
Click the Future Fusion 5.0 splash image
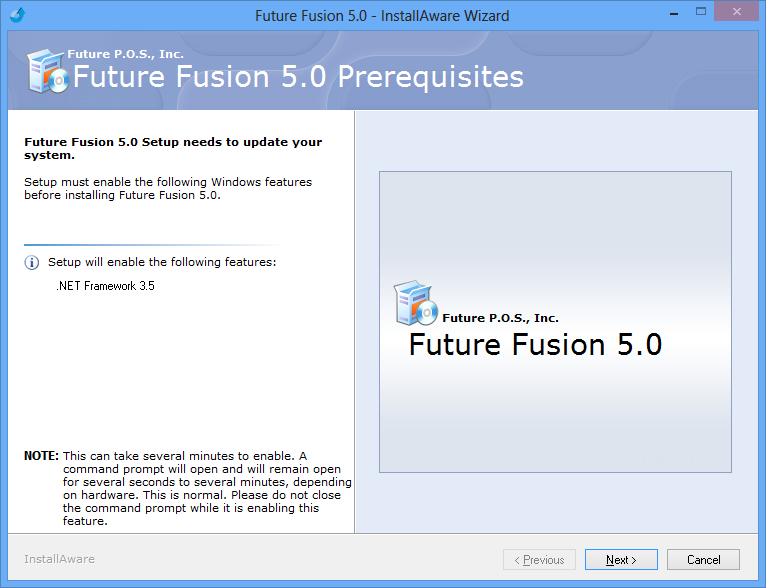pos(555,322)
